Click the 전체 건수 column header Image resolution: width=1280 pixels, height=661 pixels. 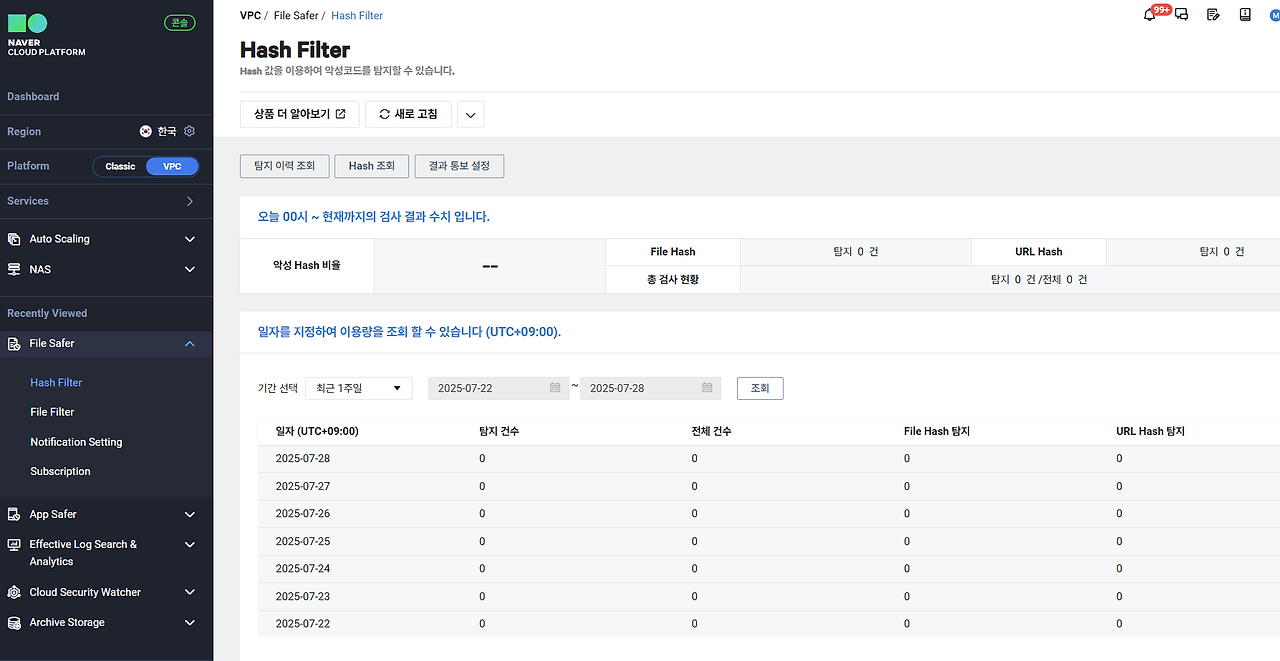[711, 431]
